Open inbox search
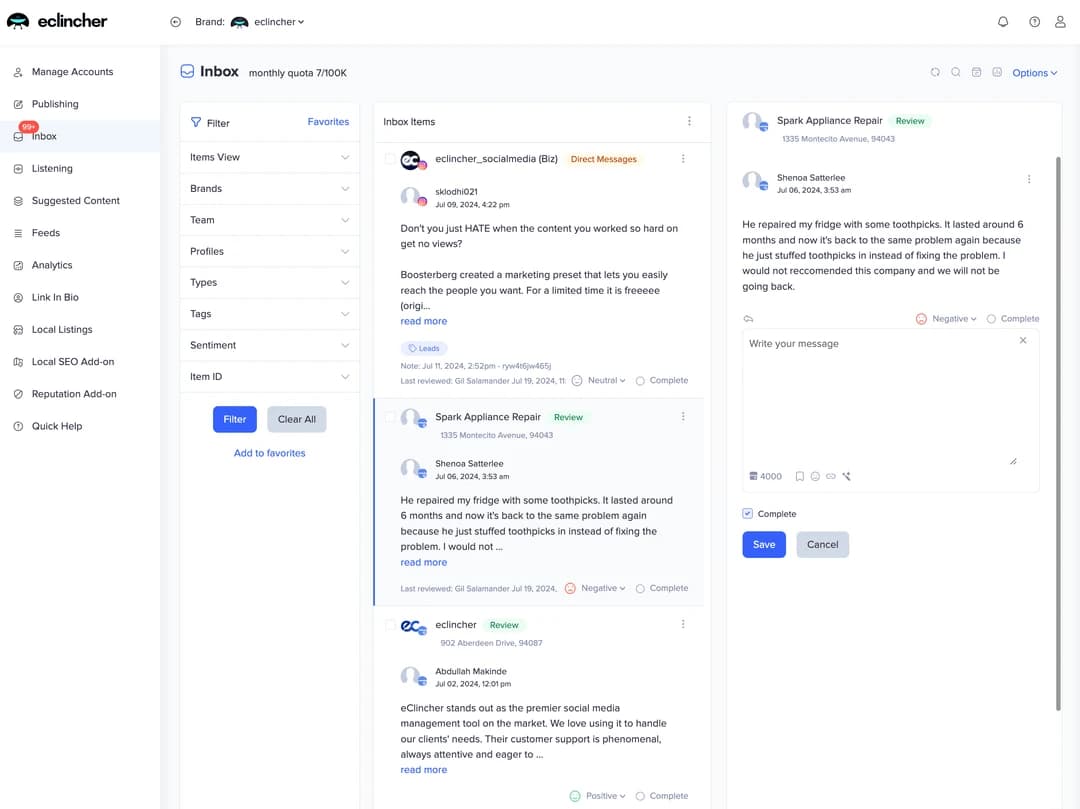 956,72
